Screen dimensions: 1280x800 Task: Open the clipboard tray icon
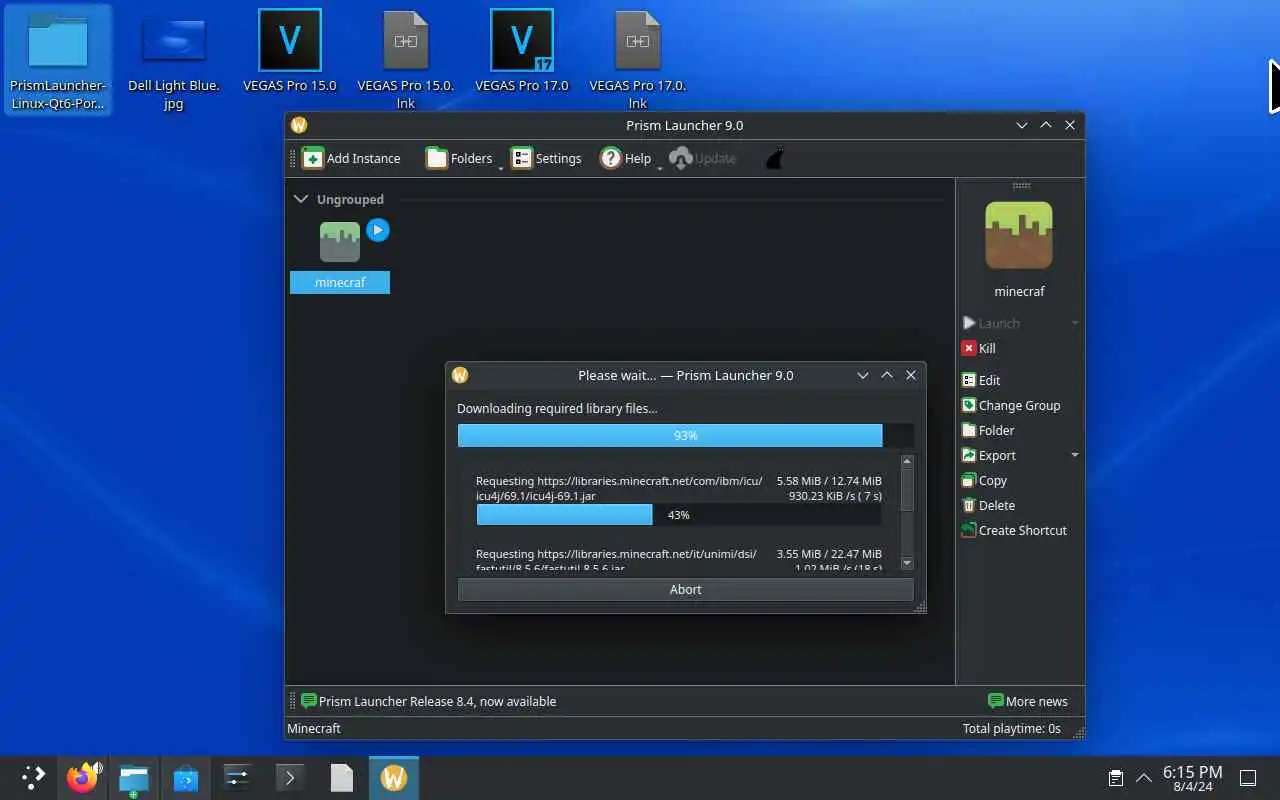(x=1115, y=778)
